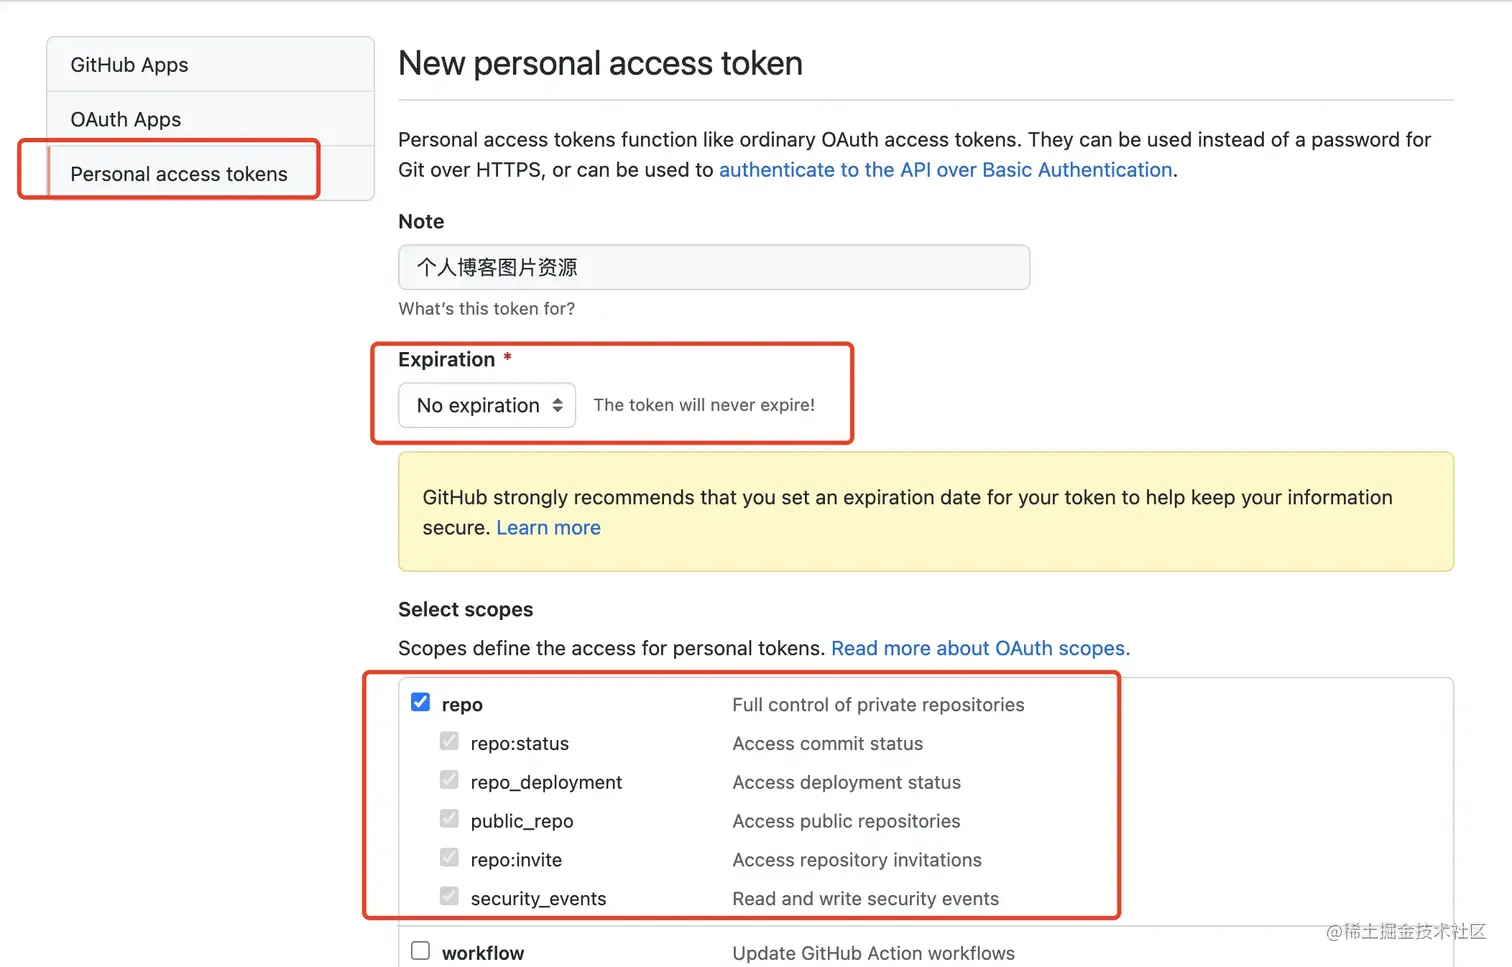Click the public_repo scope label
1512x967 pixels.
[x=522, y=821]
